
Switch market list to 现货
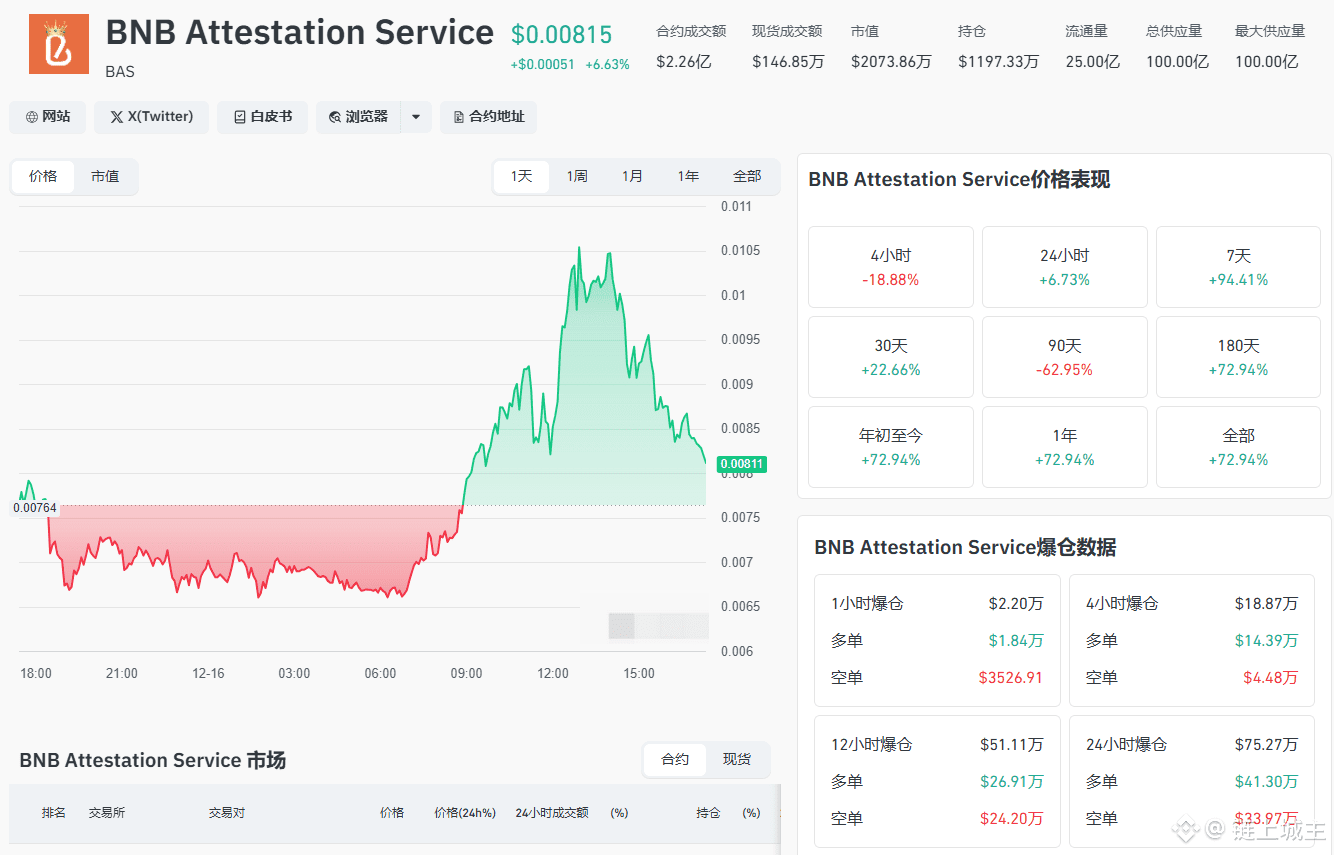(737, 759)
